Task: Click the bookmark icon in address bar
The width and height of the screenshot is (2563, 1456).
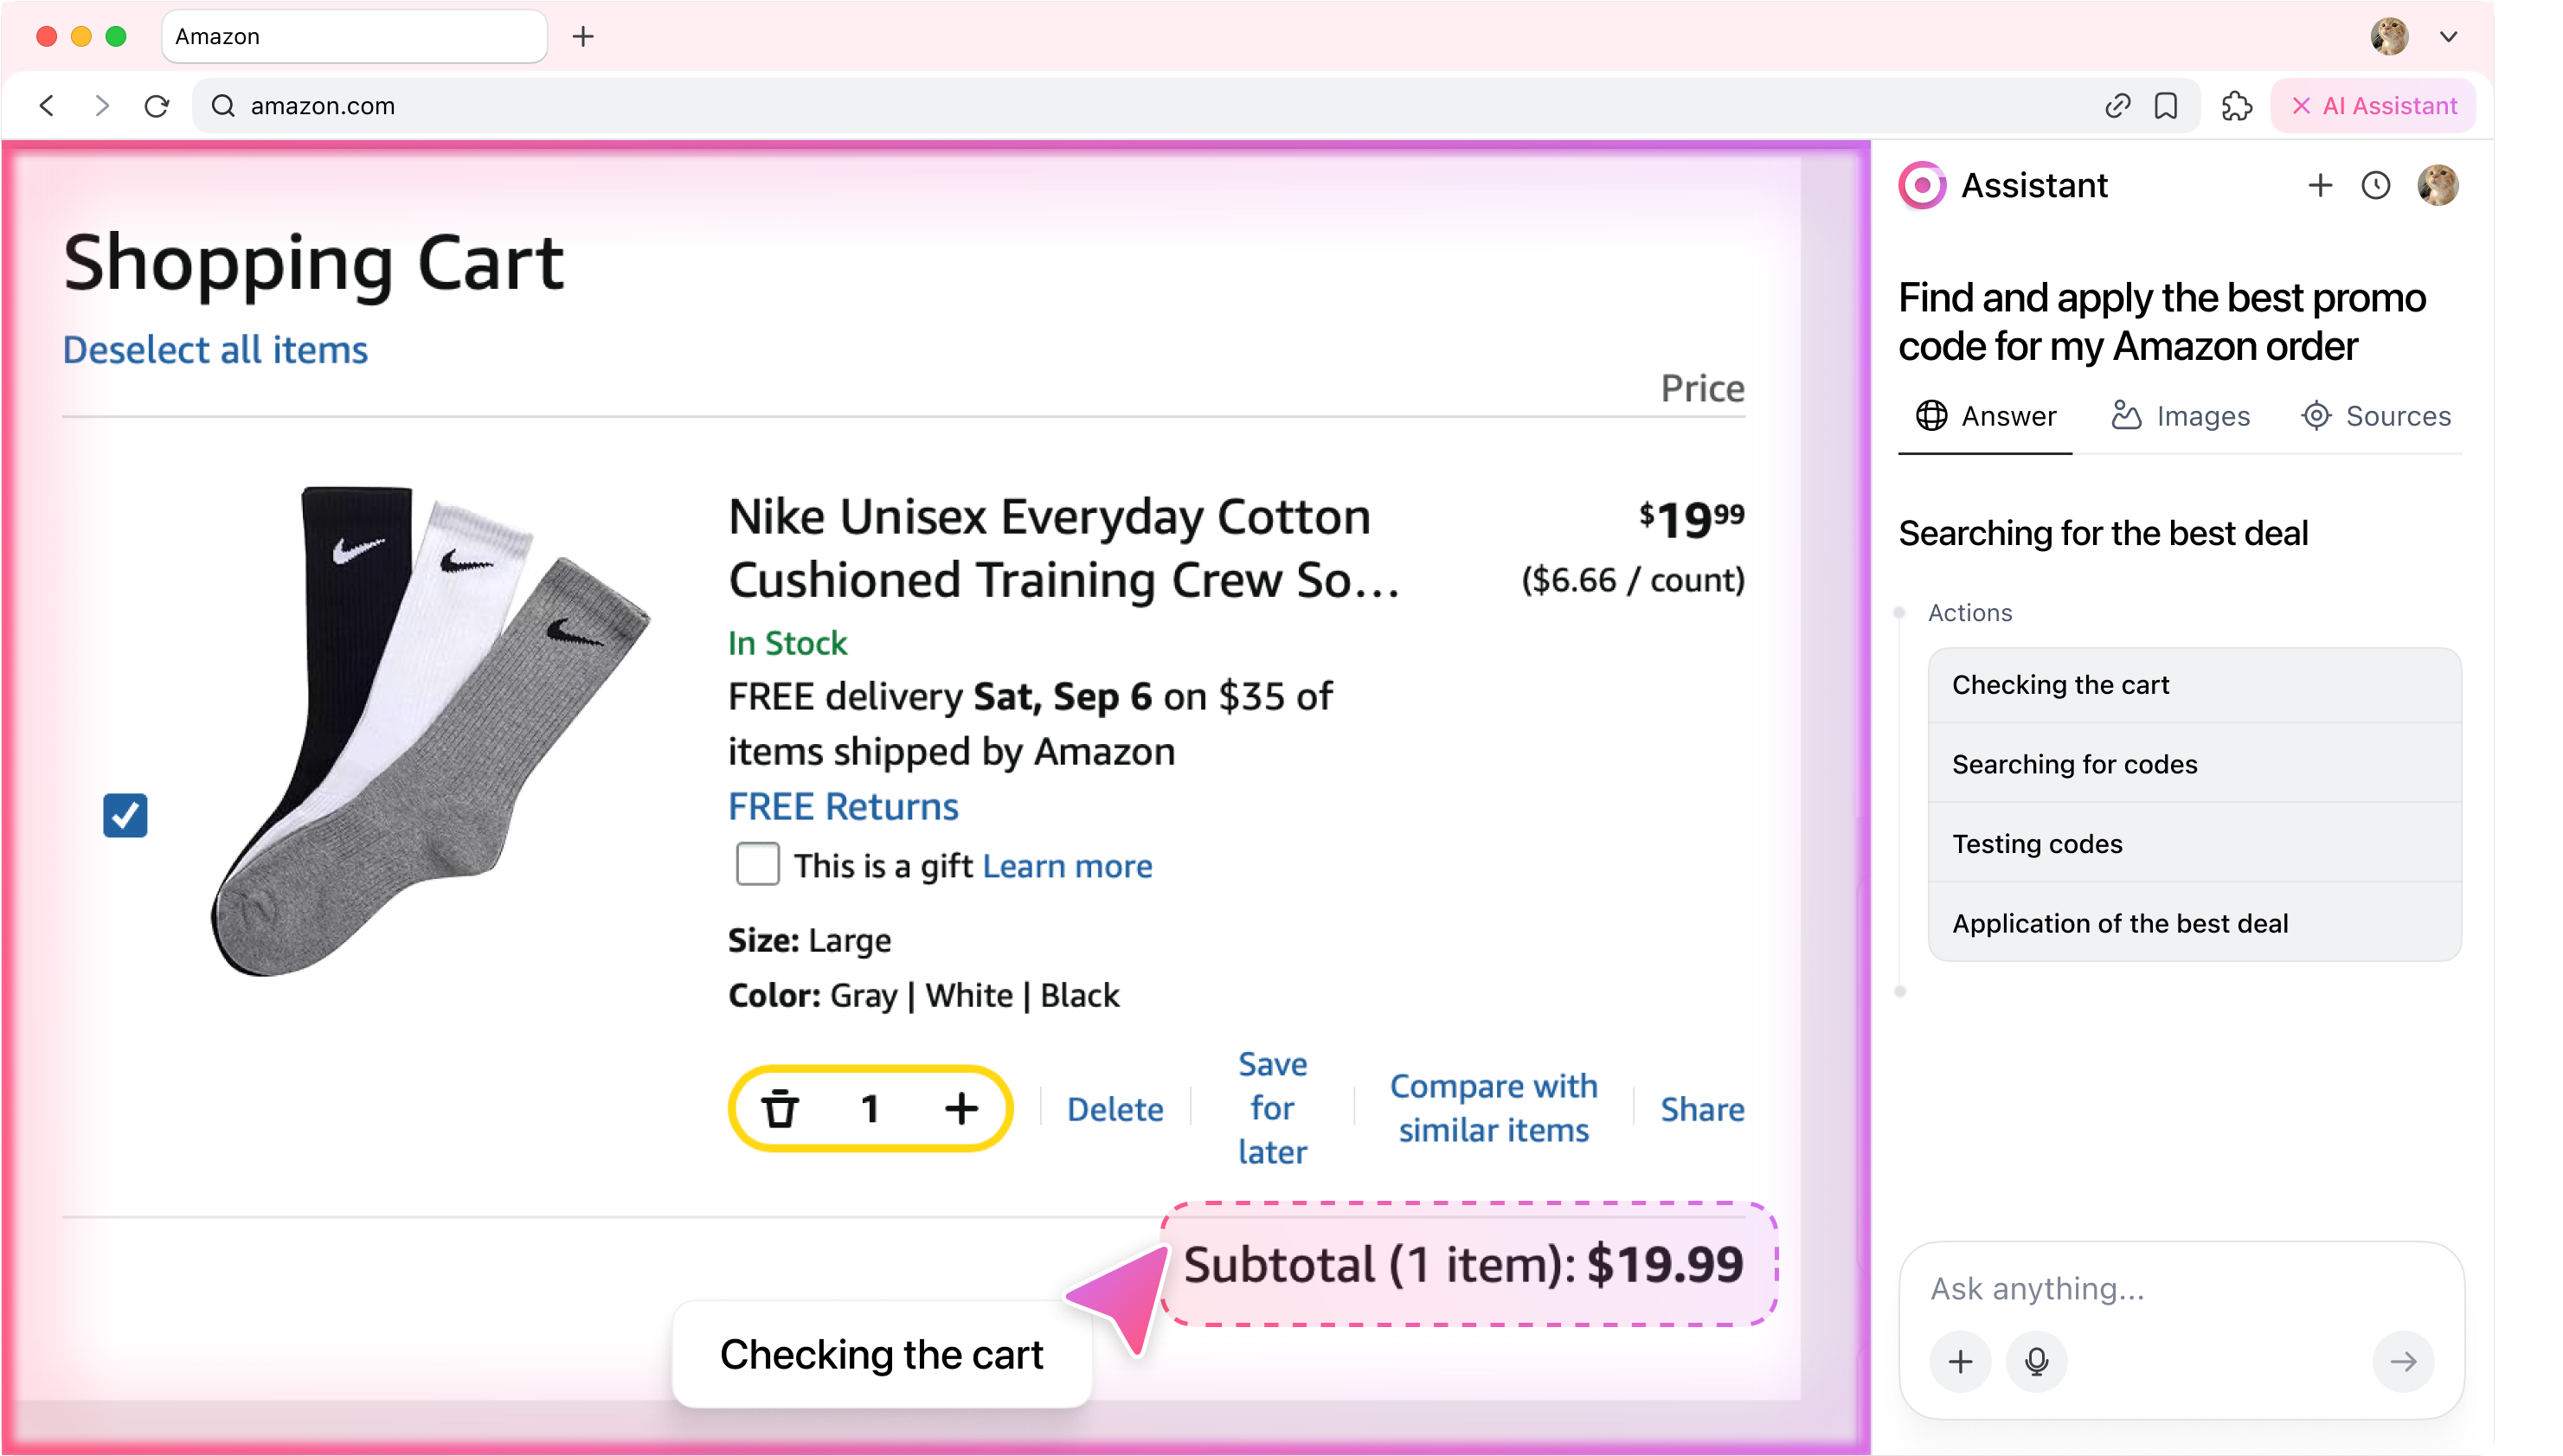Action: click(x=2166, y=106)
